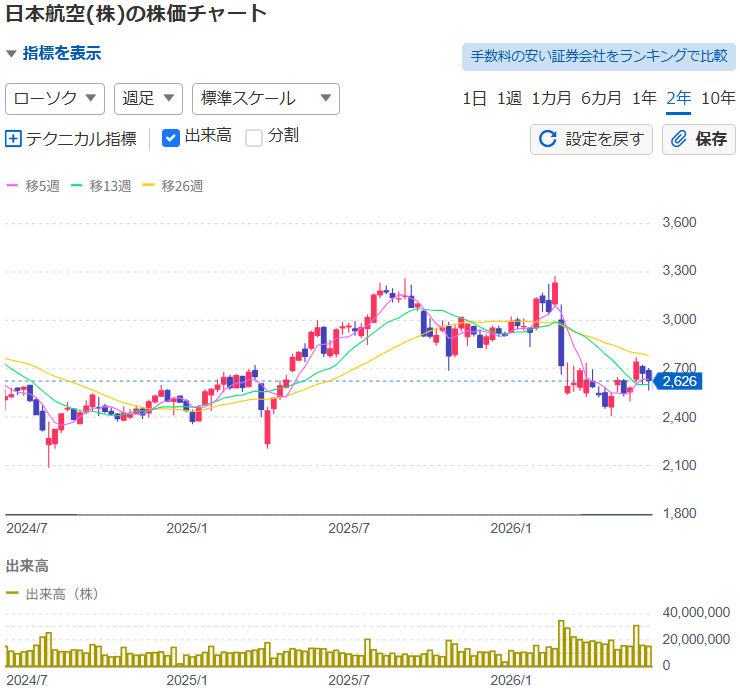
Task: Click the 2,100 price axis label
Action: pyautogui.click(x=679, y=465)
